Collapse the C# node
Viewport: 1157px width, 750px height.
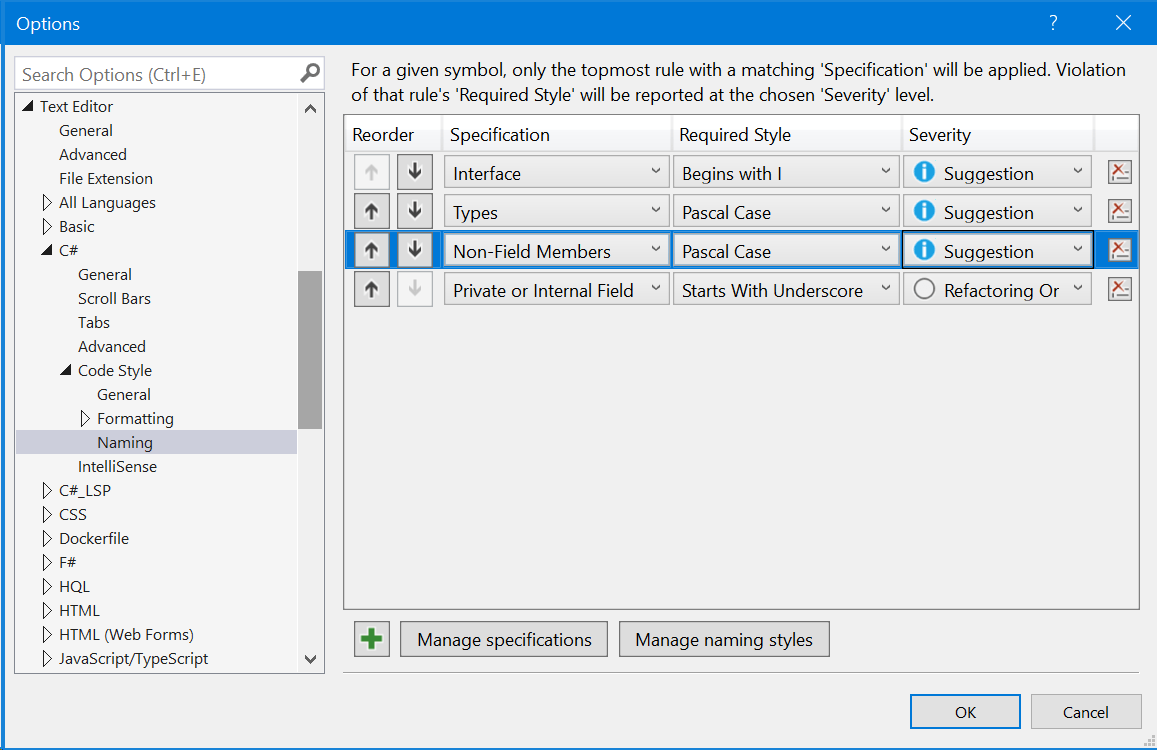(47, 250)
